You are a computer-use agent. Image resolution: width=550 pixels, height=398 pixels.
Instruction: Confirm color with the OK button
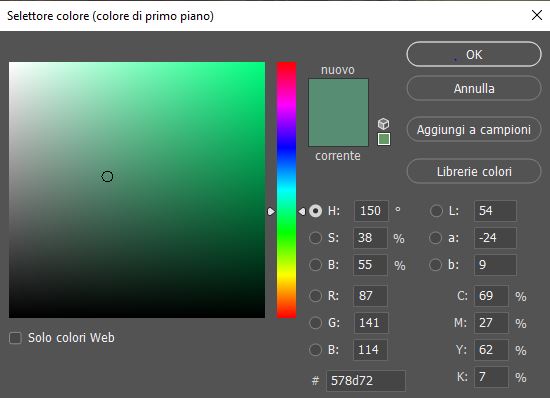coord(474,54)
